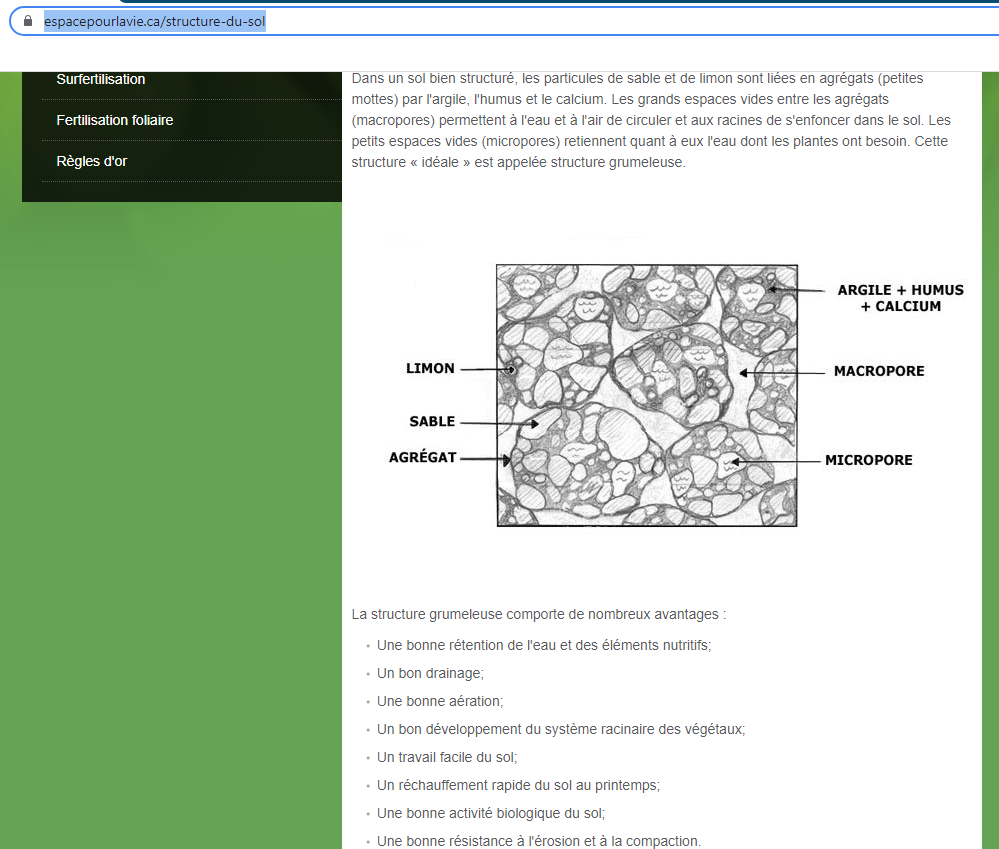Click the MACROPORE label in diagram
999x849 pixels.
[x=879, y=371]
